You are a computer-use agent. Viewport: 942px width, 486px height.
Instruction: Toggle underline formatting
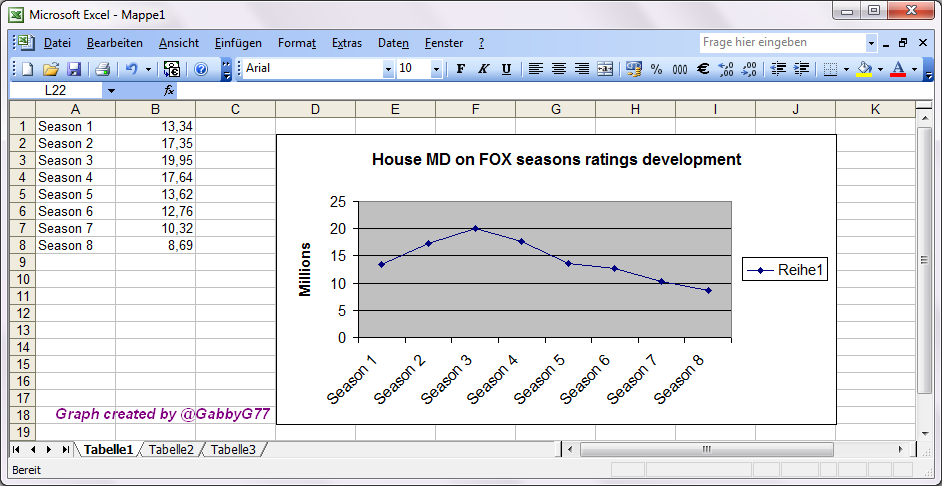(506, 69)
